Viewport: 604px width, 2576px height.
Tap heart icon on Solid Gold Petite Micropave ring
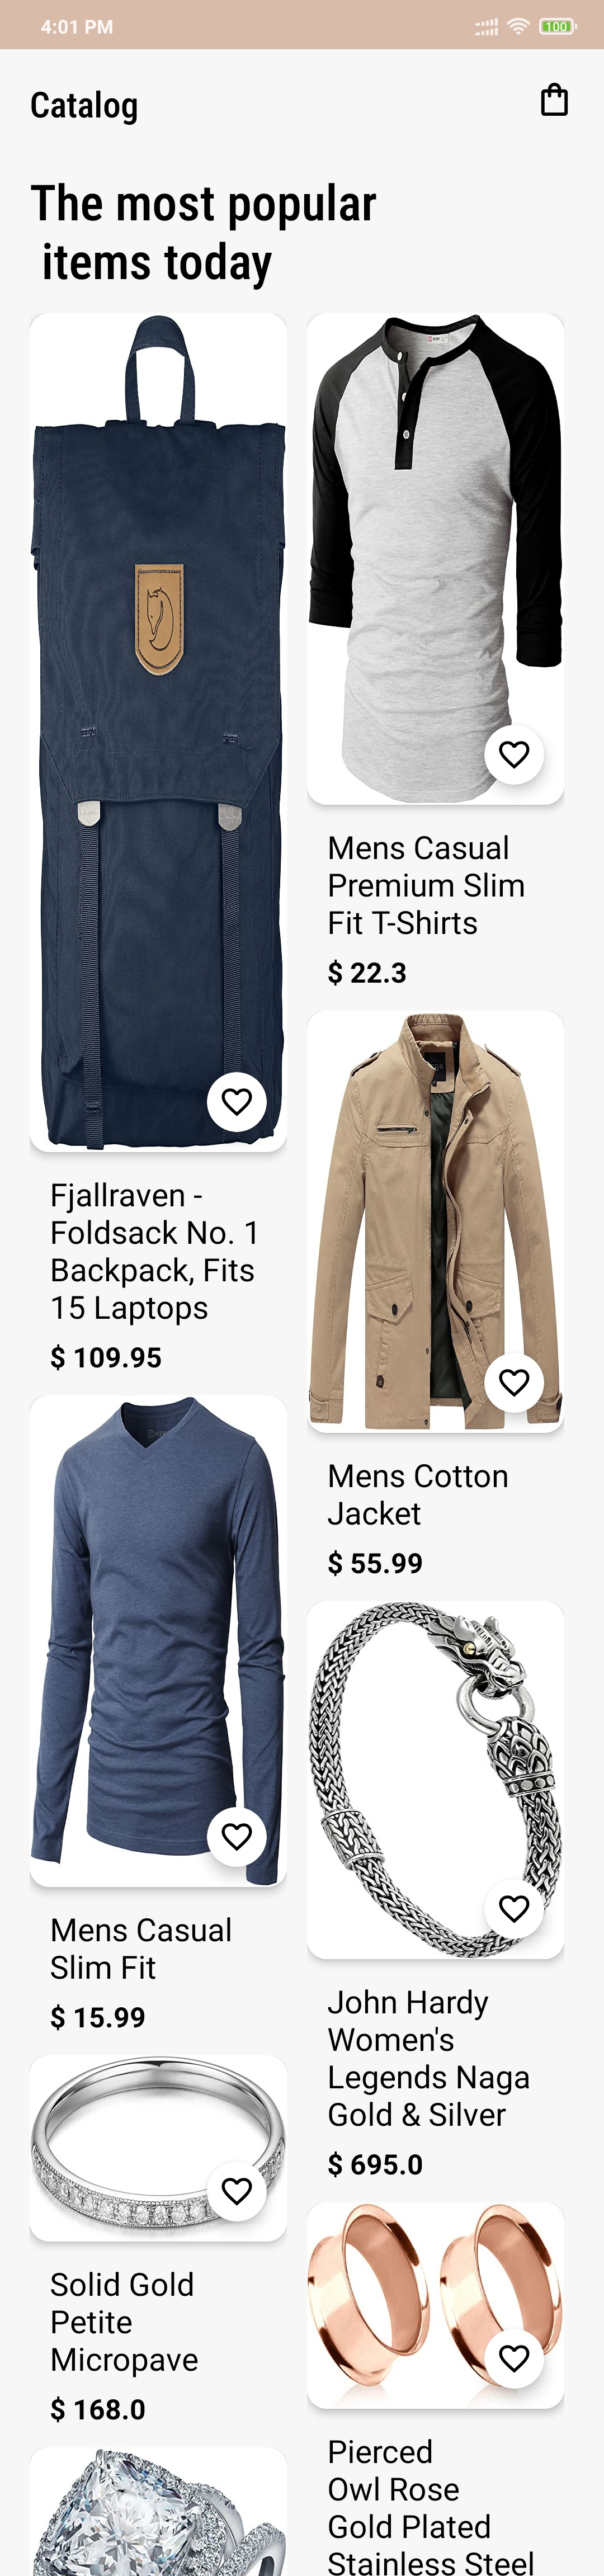237,2190
